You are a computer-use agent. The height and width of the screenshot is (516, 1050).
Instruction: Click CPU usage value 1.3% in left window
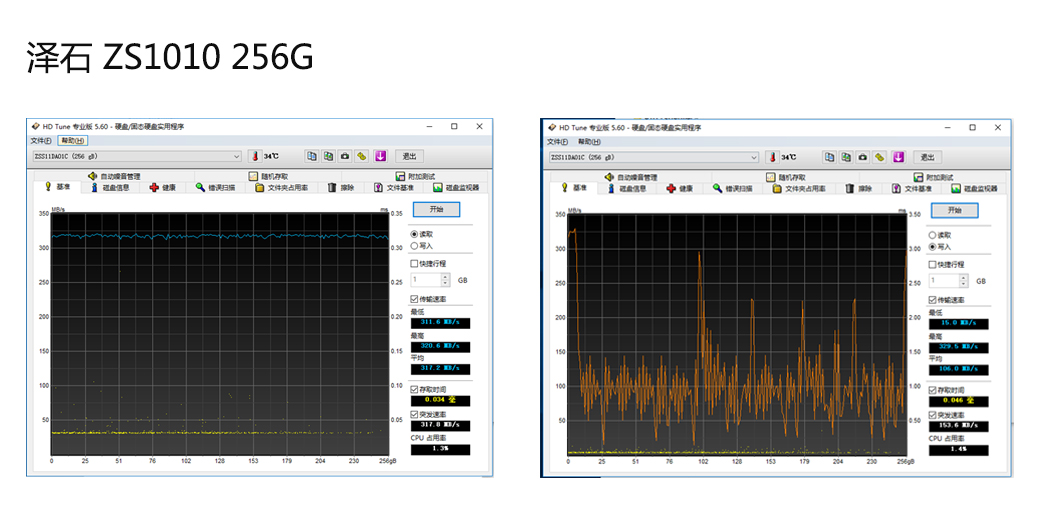[x=440, y=450]
